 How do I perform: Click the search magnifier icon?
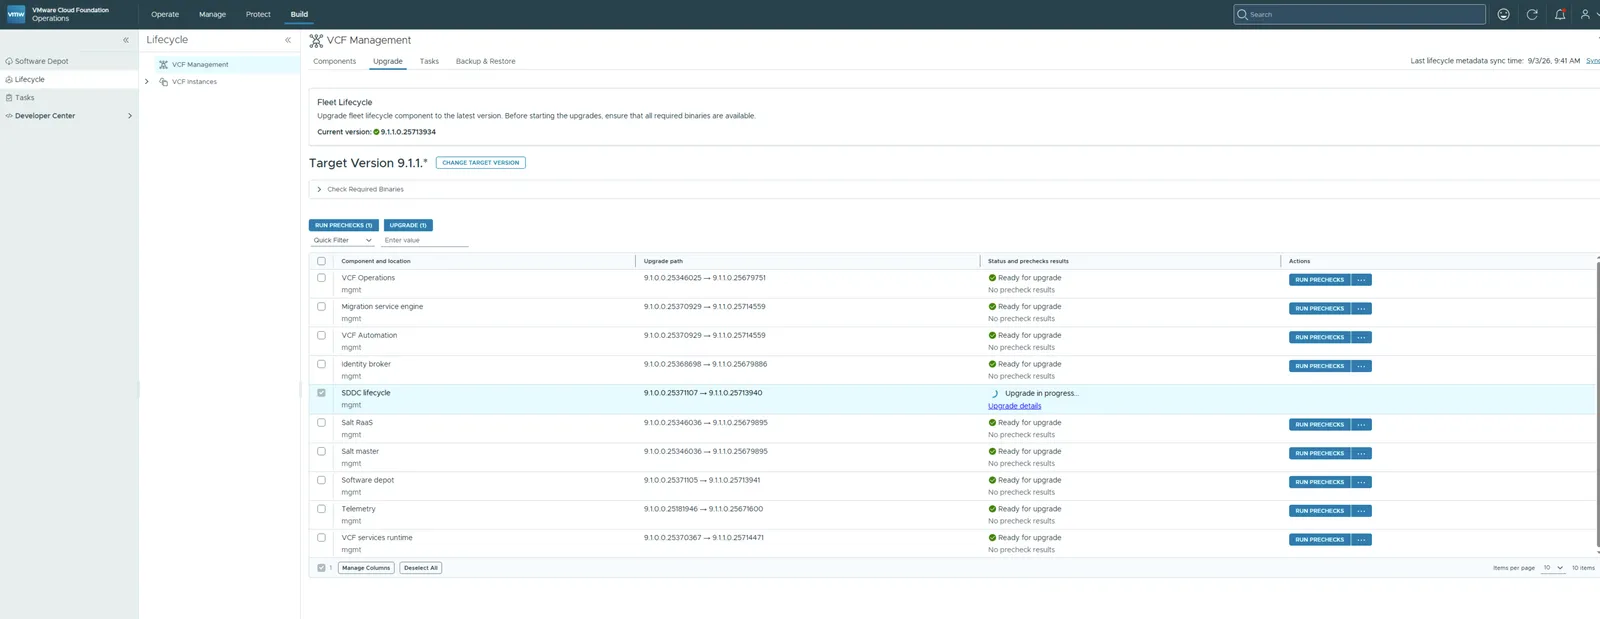(1243, 14)
